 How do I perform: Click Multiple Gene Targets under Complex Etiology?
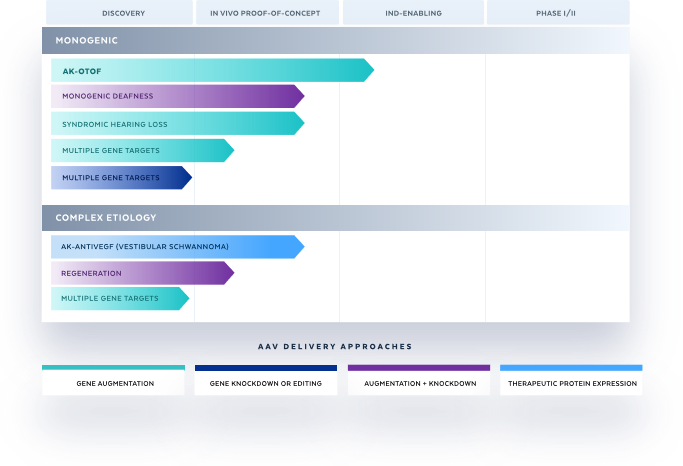(120, 299)
